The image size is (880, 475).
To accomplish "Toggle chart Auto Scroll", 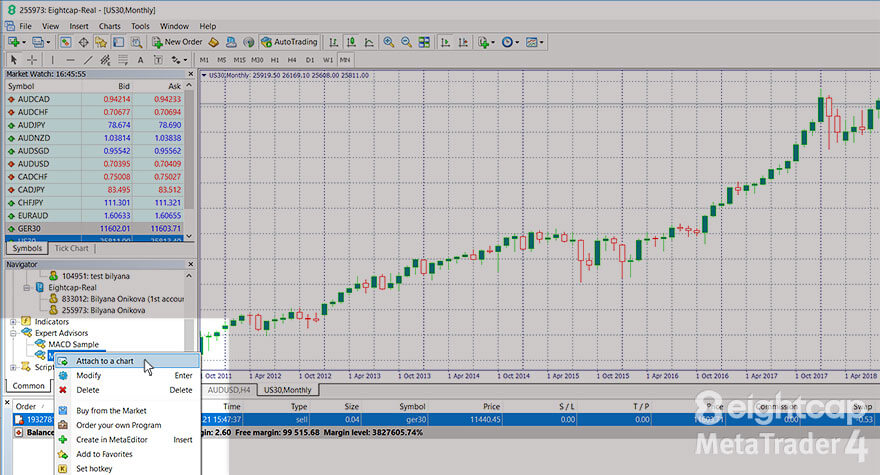I will point(445,42).
